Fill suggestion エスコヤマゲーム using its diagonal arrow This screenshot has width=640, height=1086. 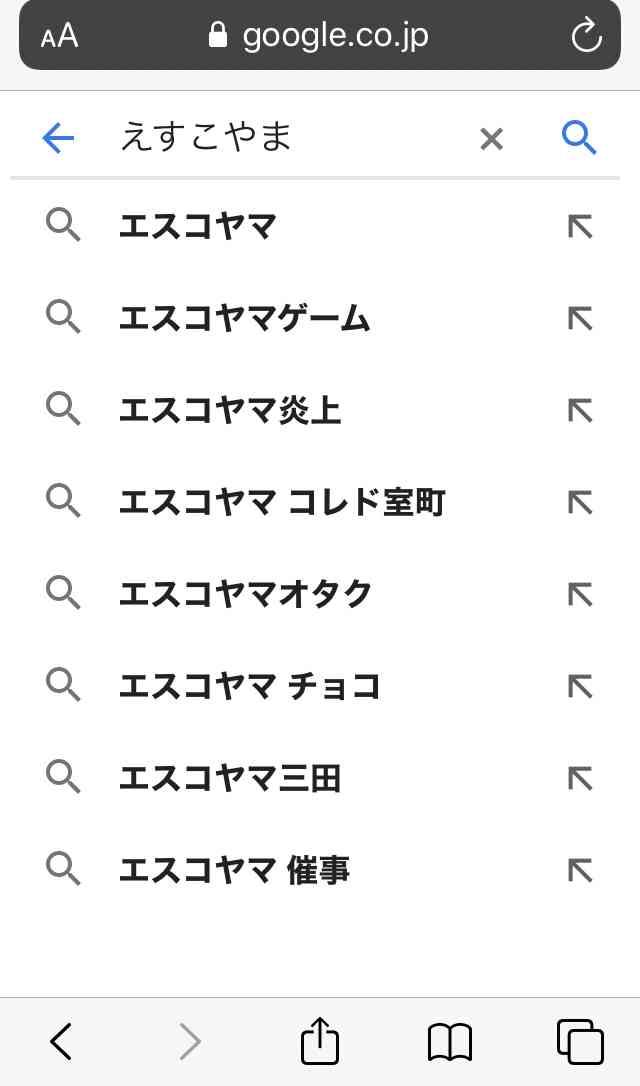[x=579, y=318]
